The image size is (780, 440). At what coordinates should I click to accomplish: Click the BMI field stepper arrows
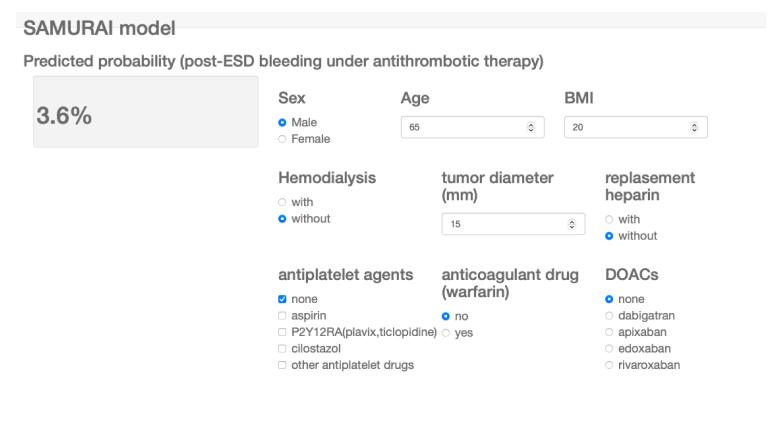pos(694,128)
